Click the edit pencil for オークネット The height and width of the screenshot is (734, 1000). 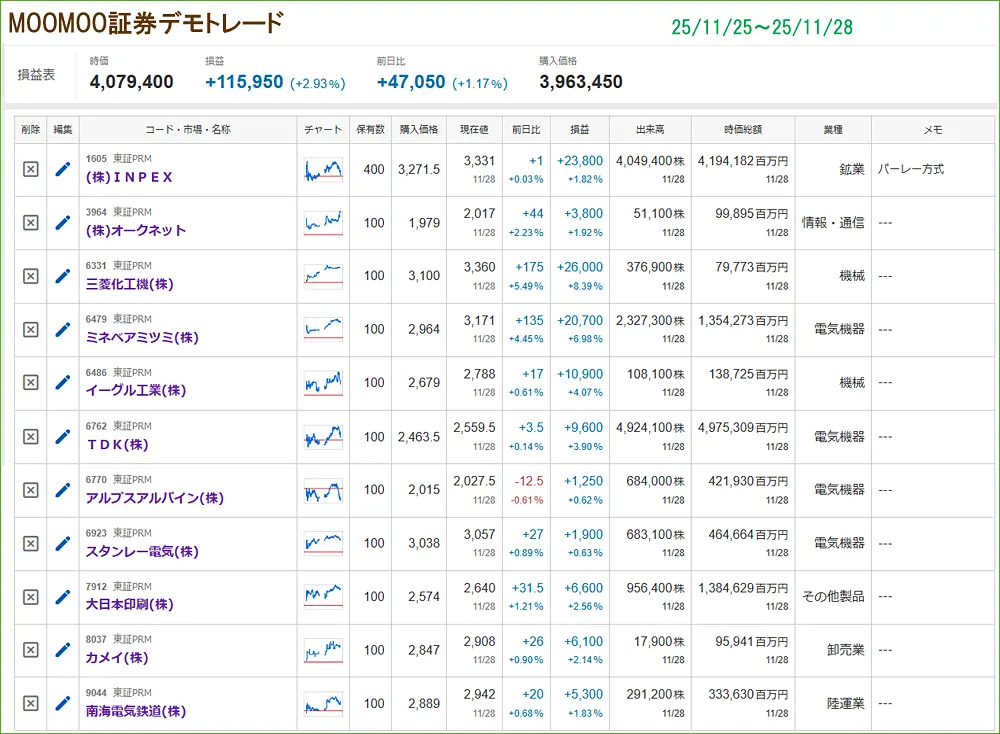[63, 223]
